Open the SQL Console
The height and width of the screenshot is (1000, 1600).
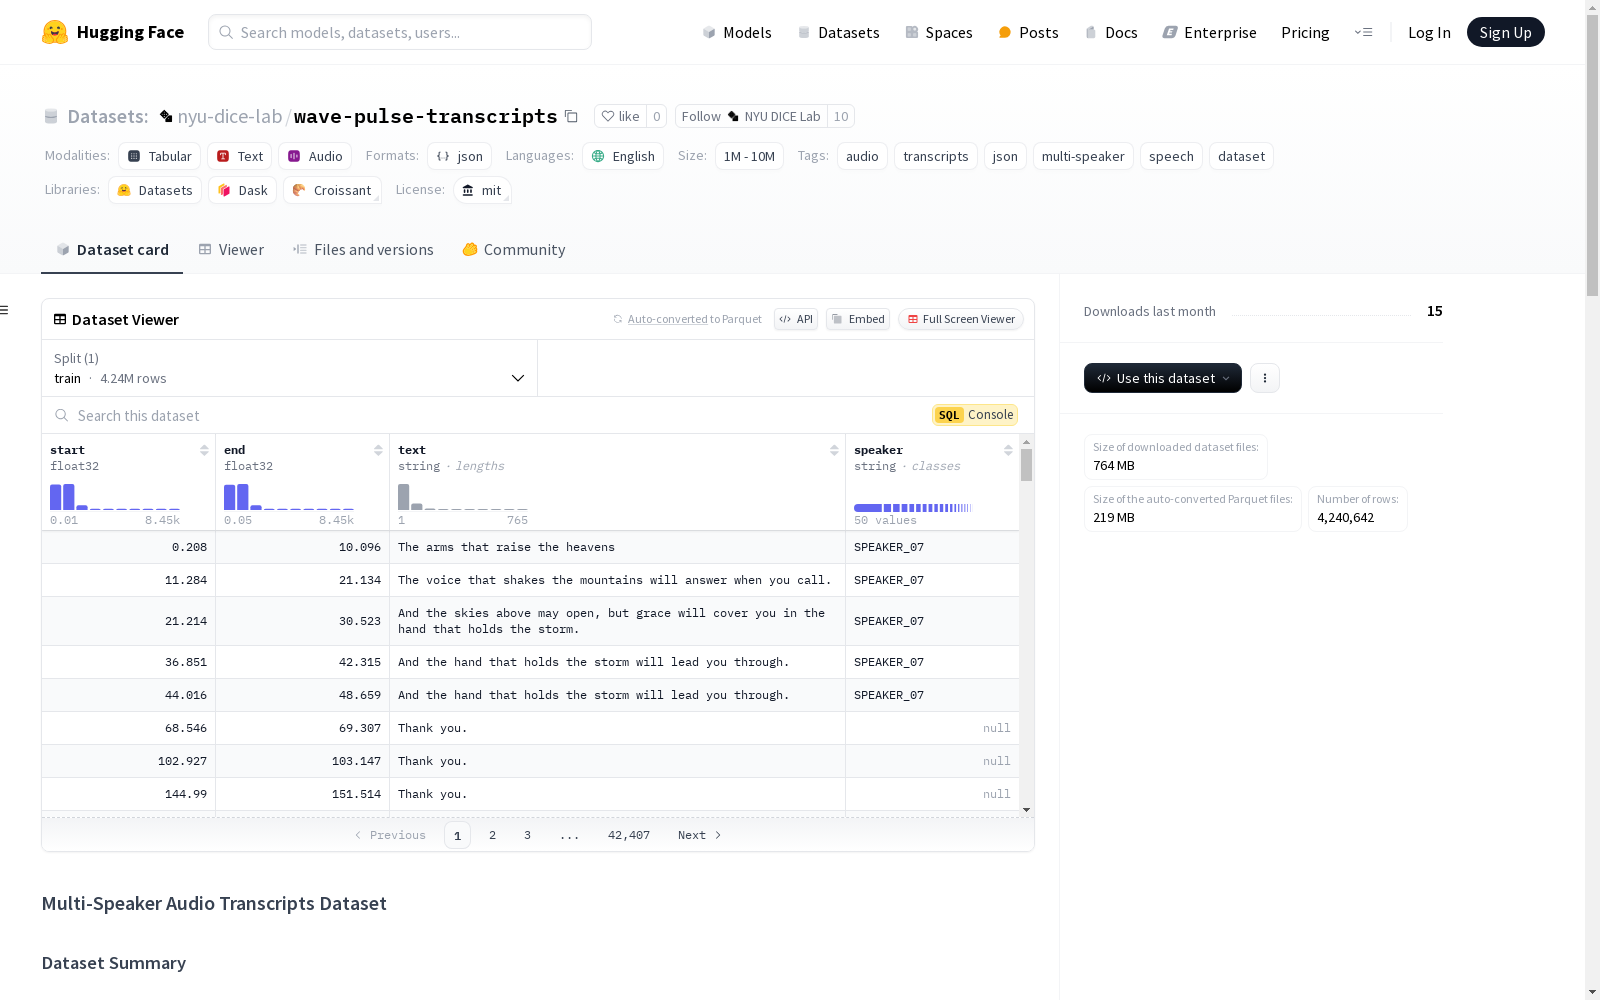(975, 415)
